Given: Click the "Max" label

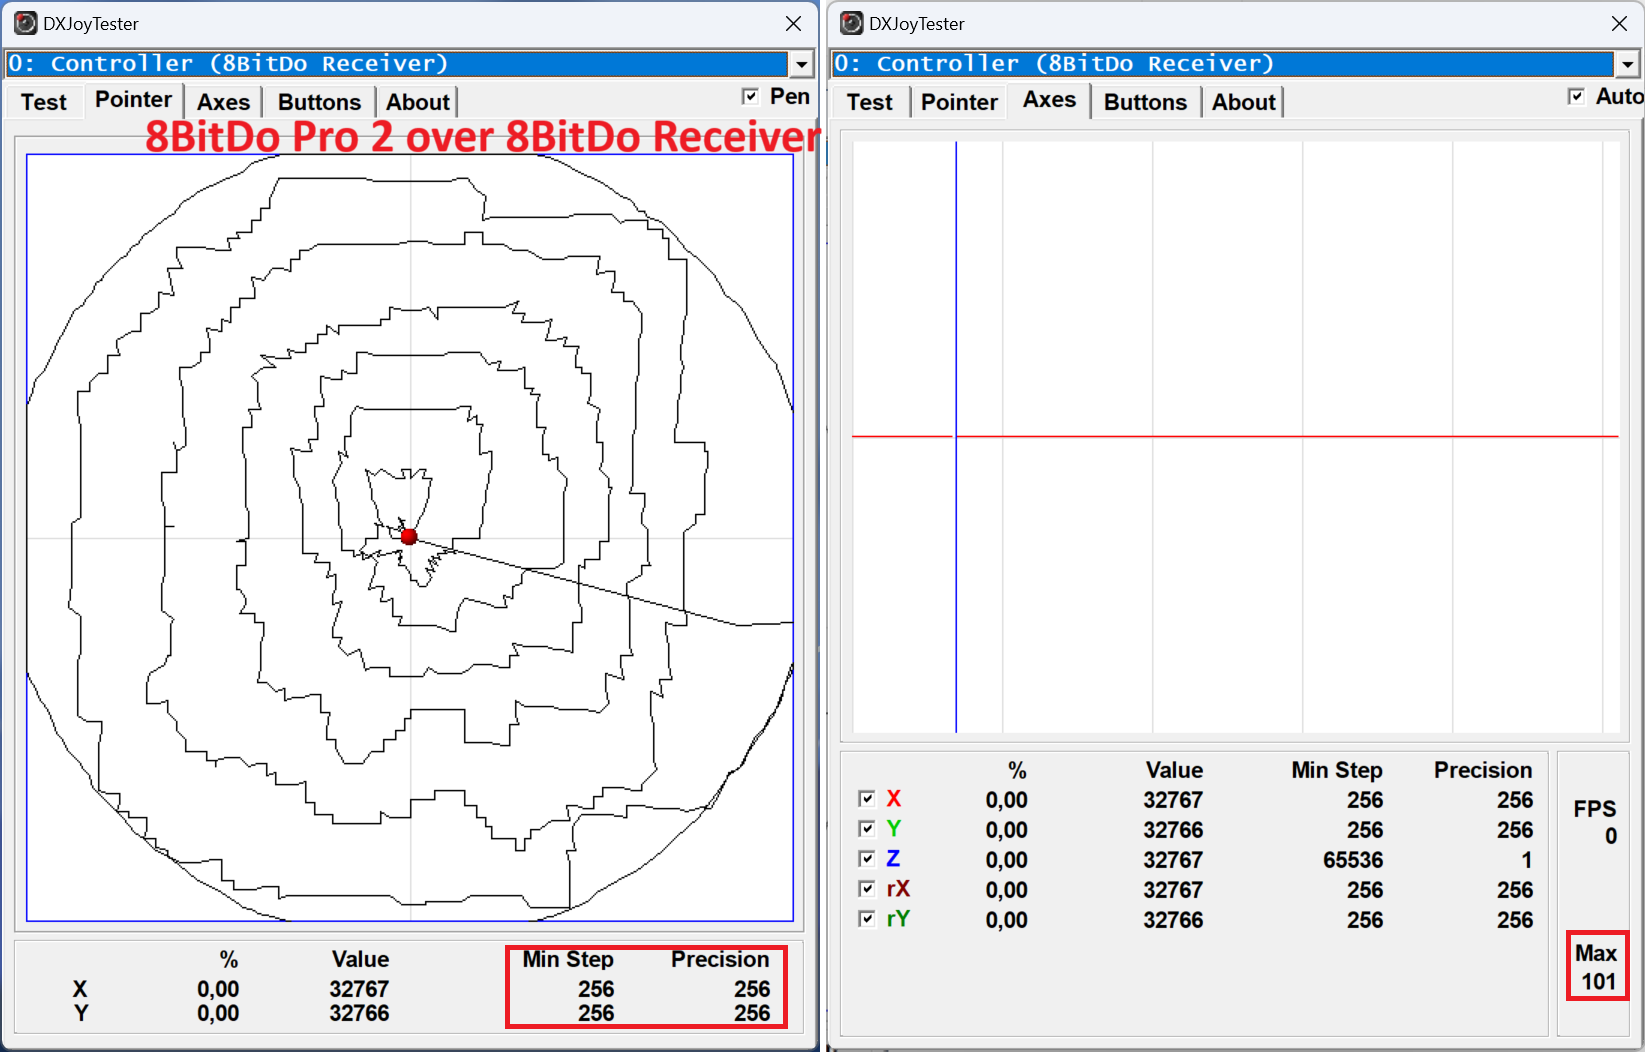Looking at the screenshot, I should (1596, 953).
